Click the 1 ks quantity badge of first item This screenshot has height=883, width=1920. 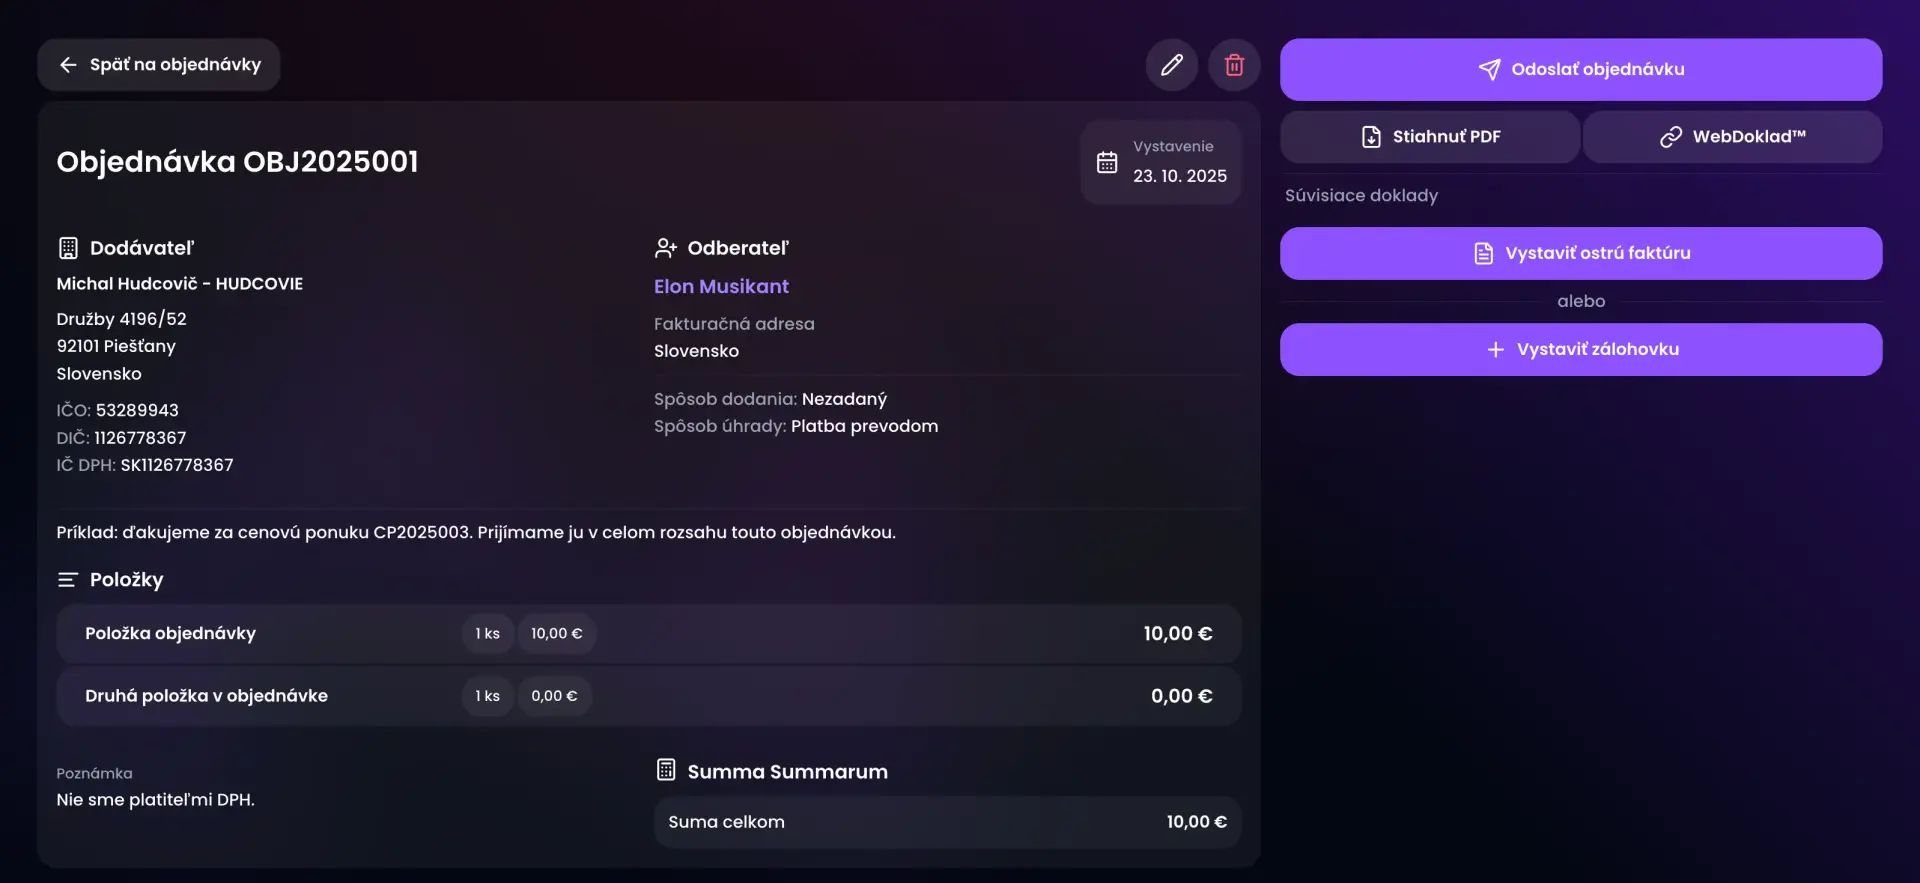(488, 634)
